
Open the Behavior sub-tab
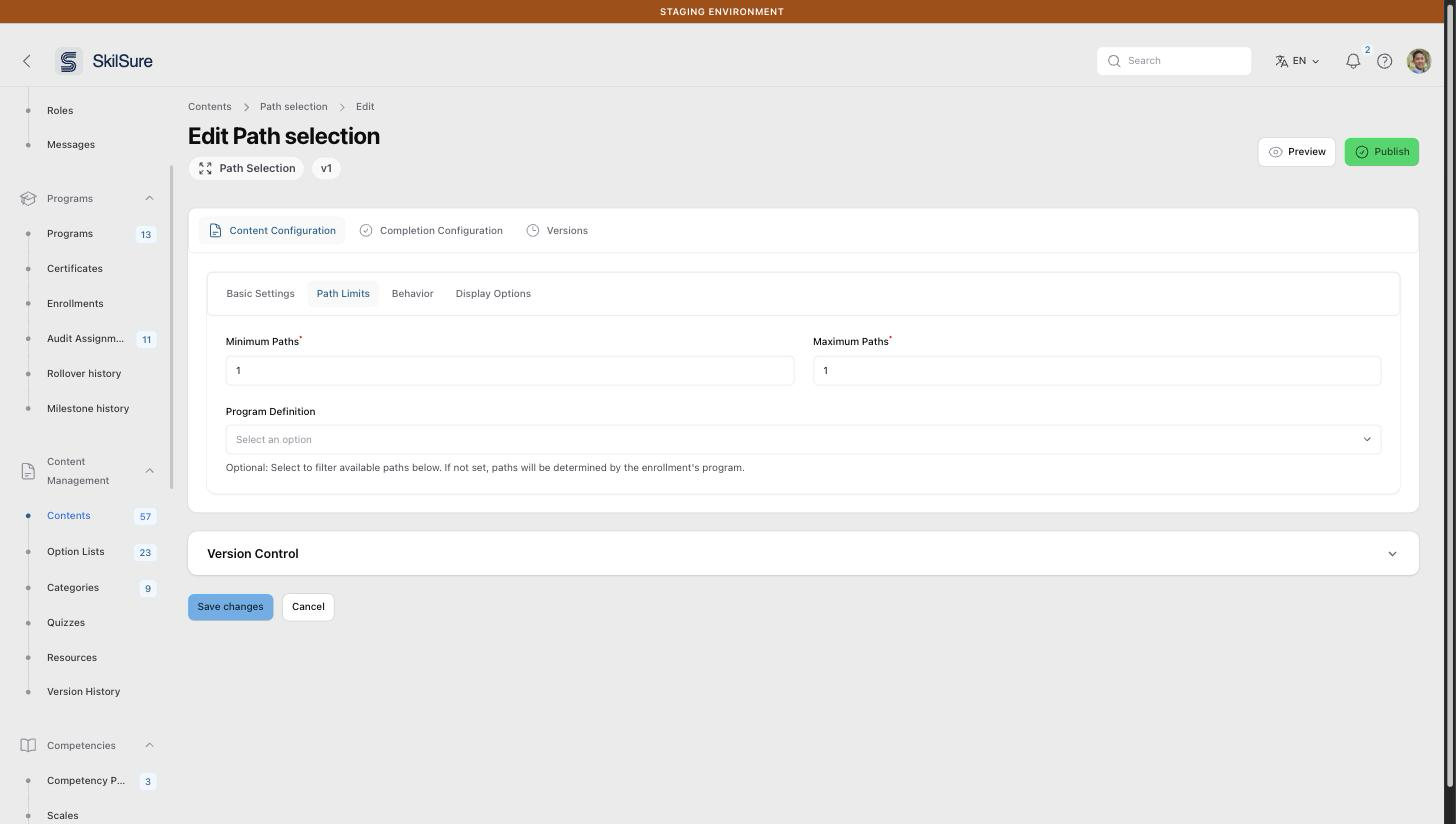pyautogui.click(x=412, y=293)
